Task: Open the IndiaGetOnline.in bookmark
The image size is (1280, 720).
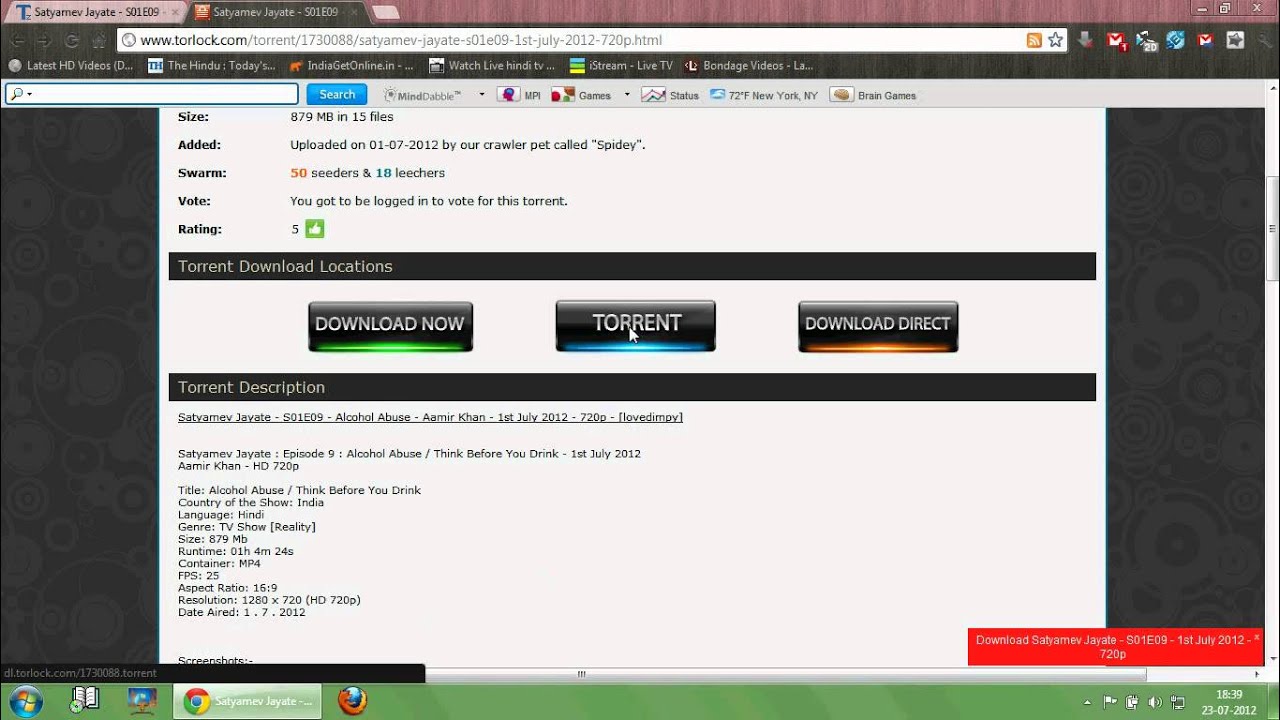Action: click(351, 66)
